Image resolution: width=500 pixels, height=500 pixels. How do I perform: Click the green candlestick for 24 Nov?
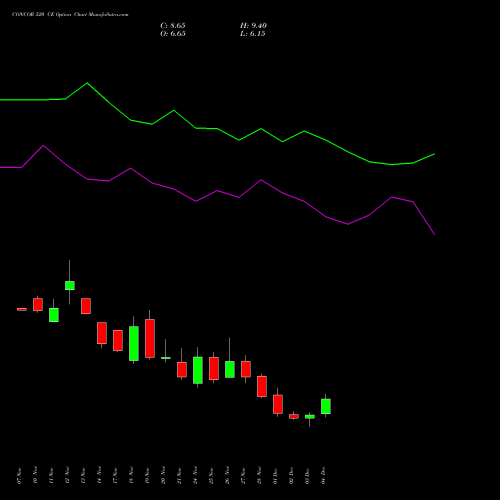(198, 370)
